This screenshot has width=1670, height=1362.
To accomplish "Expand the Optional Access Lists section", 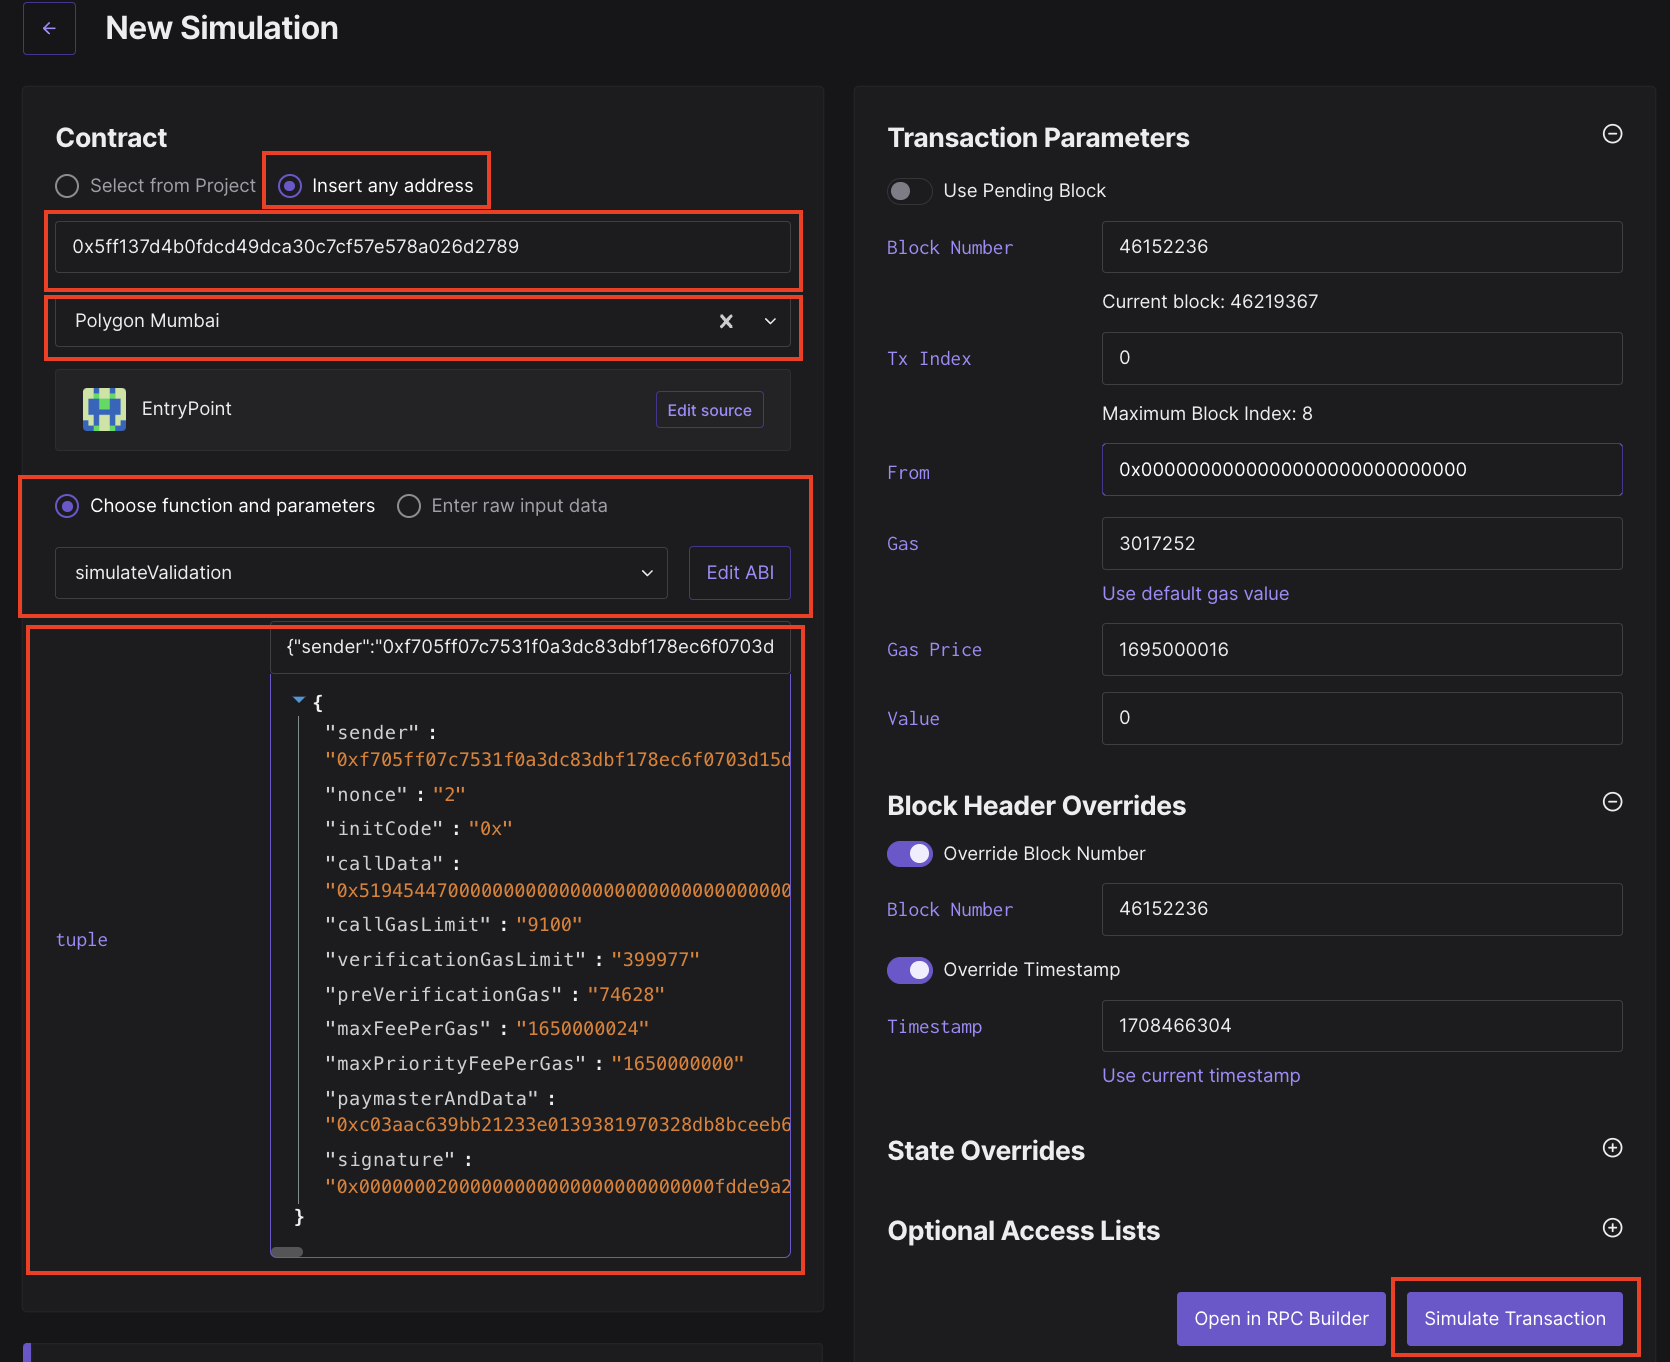I will click(x=1612, y=1228).
